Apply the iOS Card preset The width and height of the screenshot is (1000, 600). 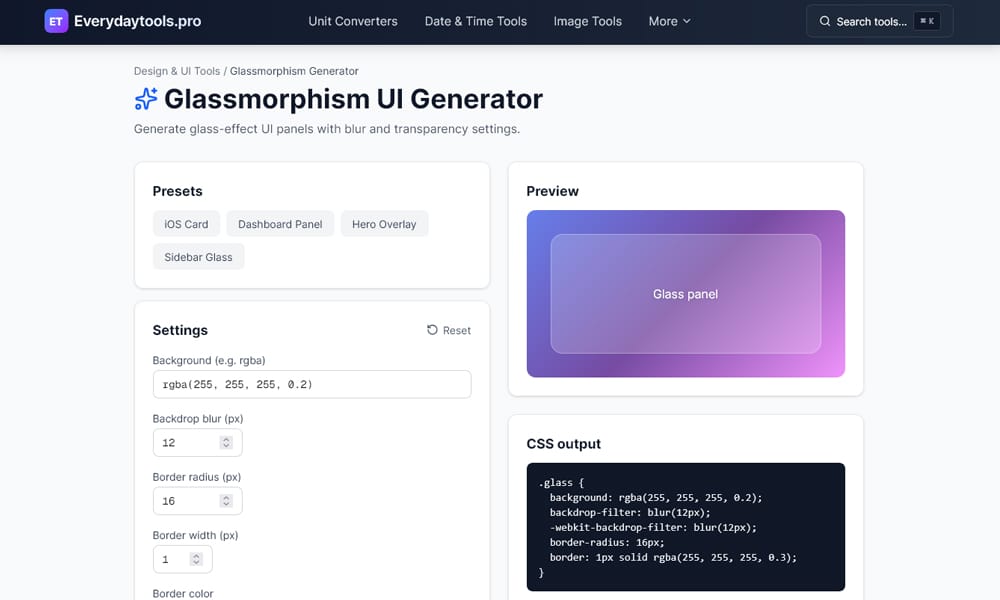pos(186,223)
